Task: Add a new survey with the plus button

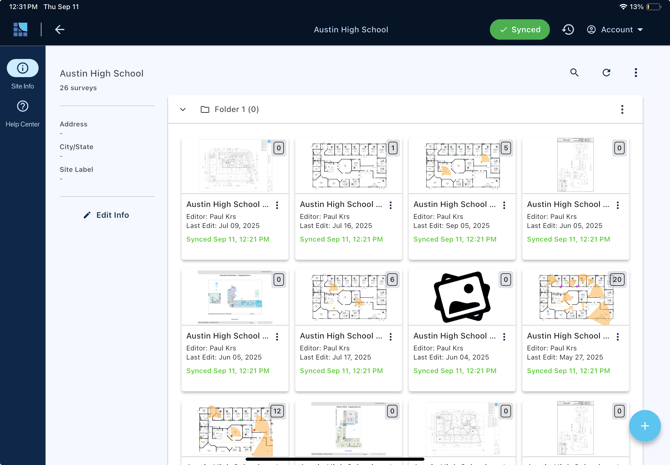Action: (645, 426)
